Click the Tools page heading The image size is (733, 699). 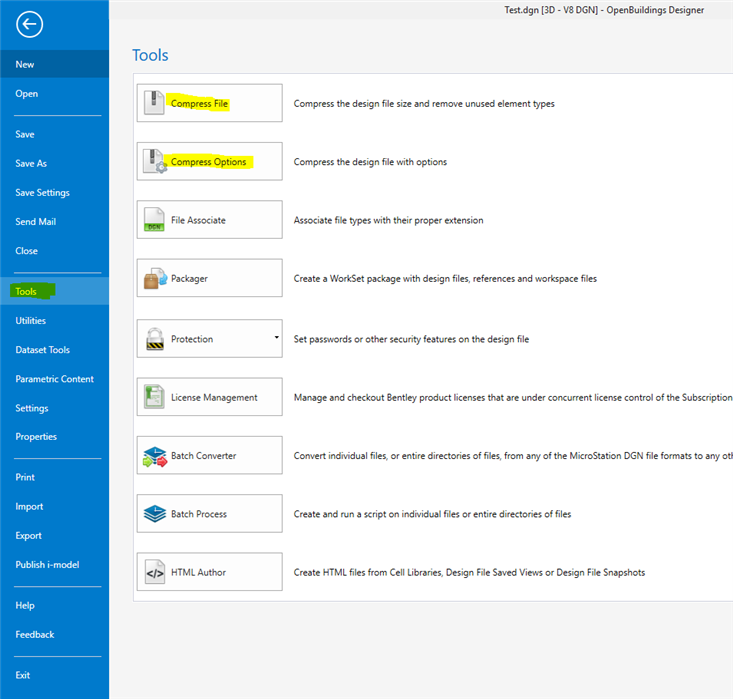coord(150,55)
